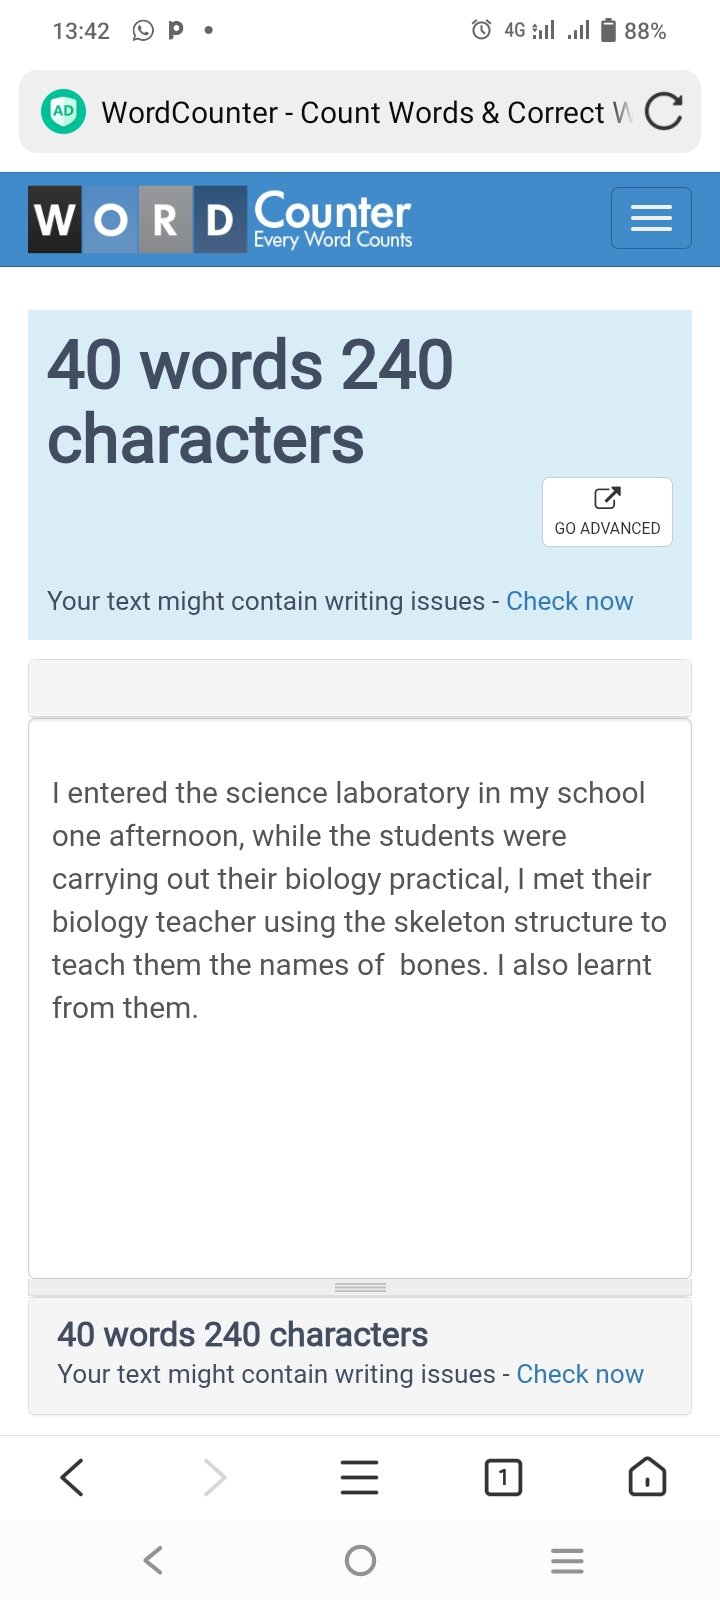Open browser menu with three lines
720x1600 pixels.
coord(359,1477)
